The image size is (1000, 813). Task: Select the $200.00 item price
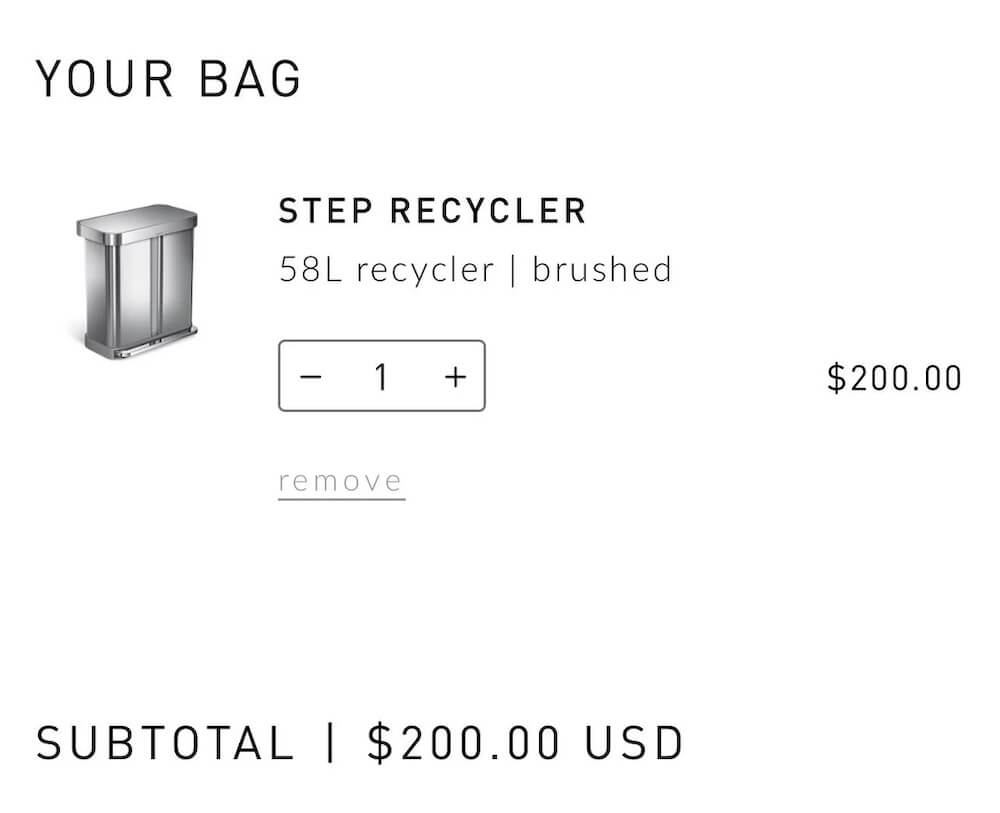893,377
